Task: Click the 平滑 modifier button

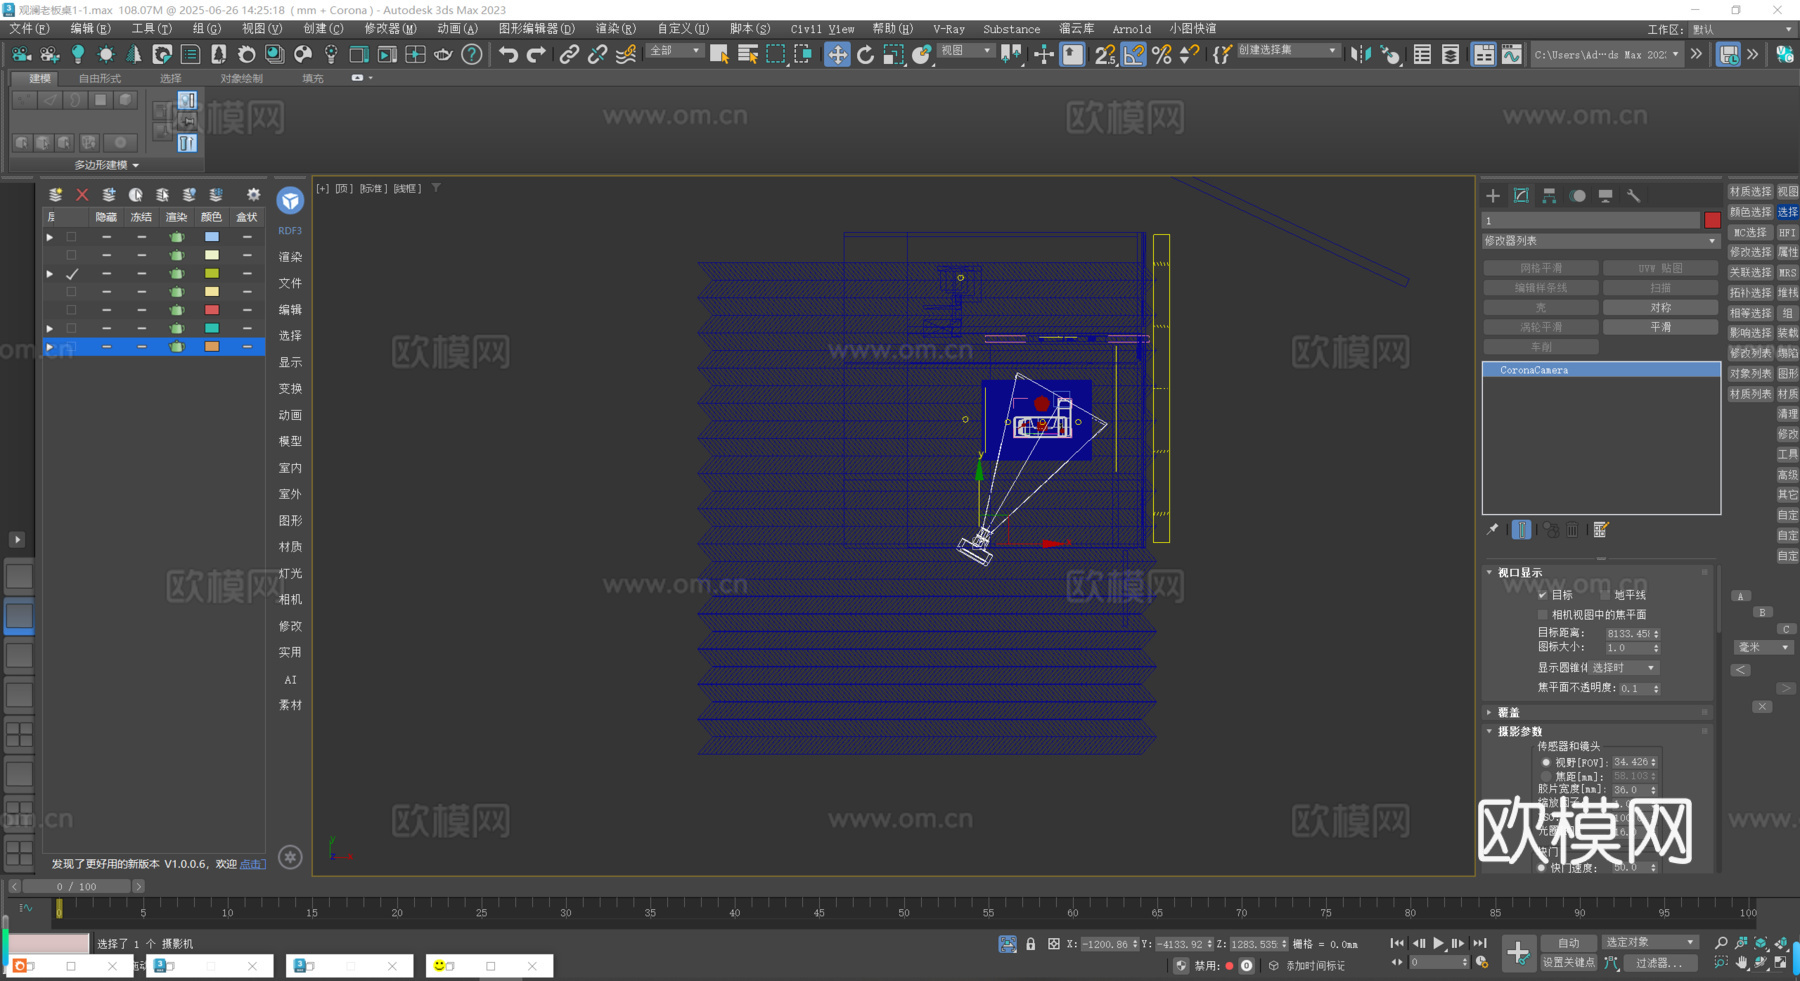Action: [x=1660, y=327]
